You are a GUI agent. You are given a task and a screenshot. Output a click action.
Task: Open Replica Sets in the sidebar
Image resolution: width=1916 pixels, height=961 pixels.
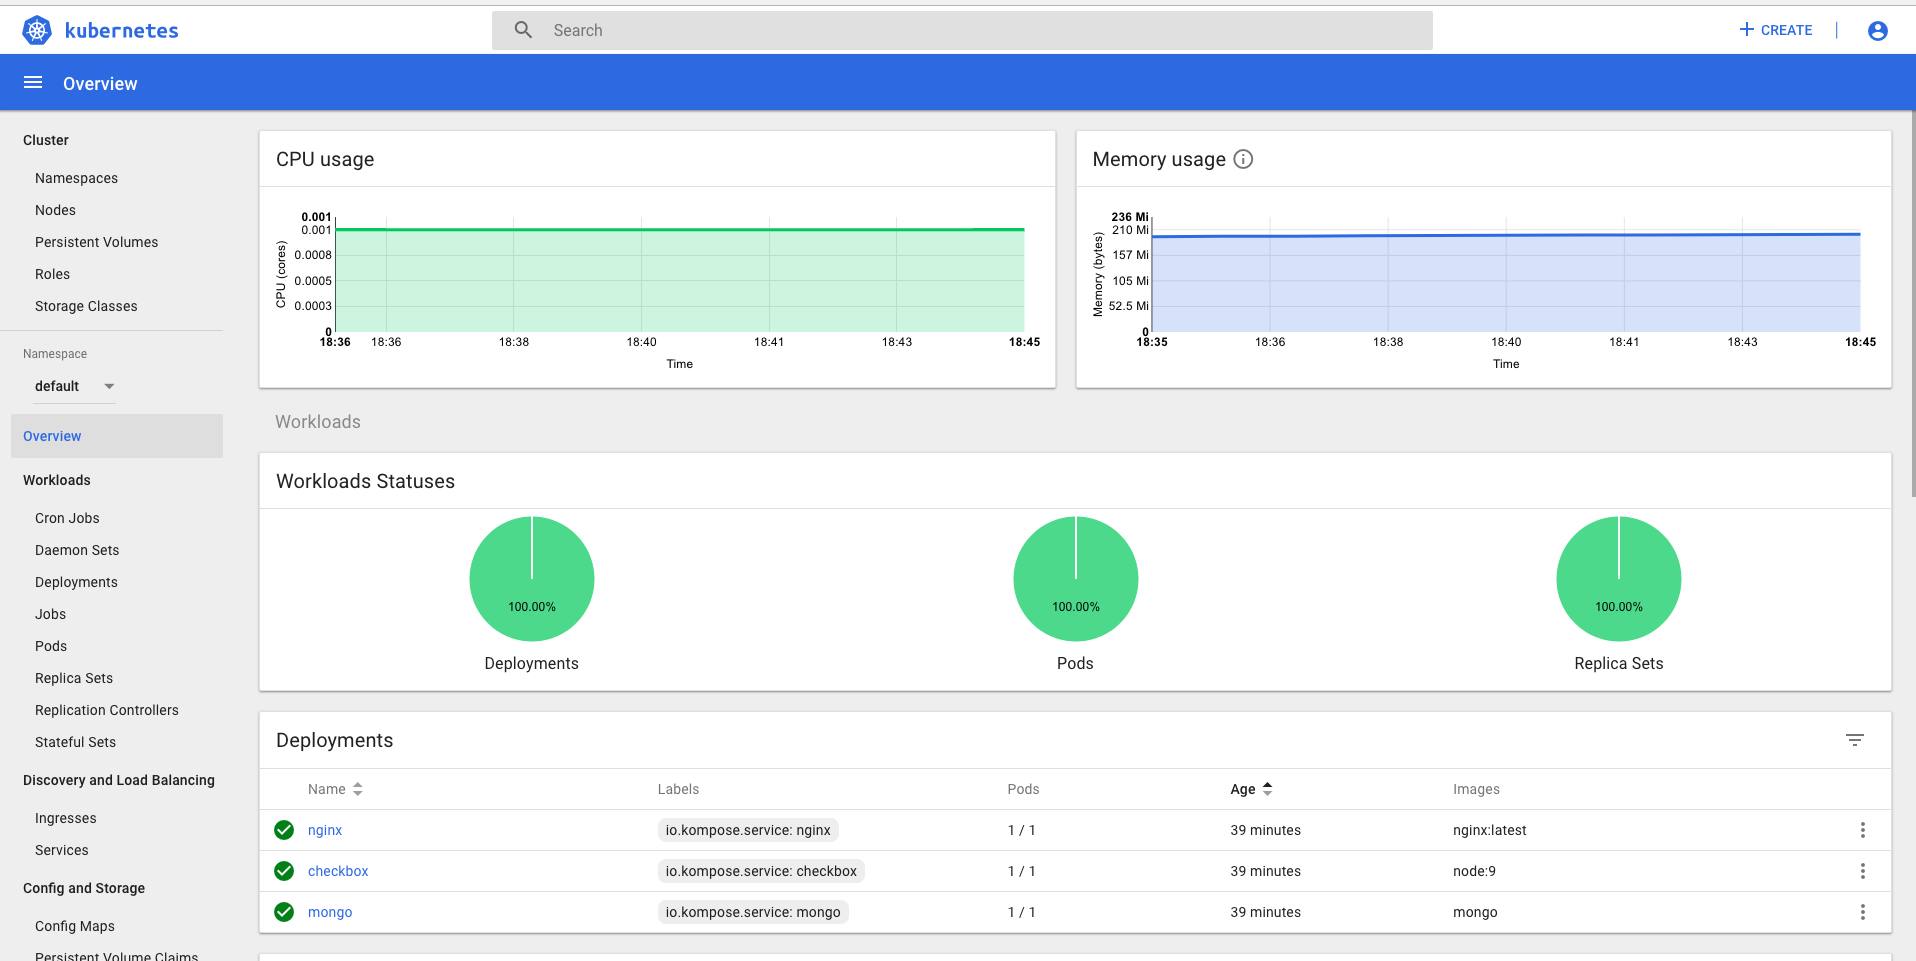tap(74, 678)
